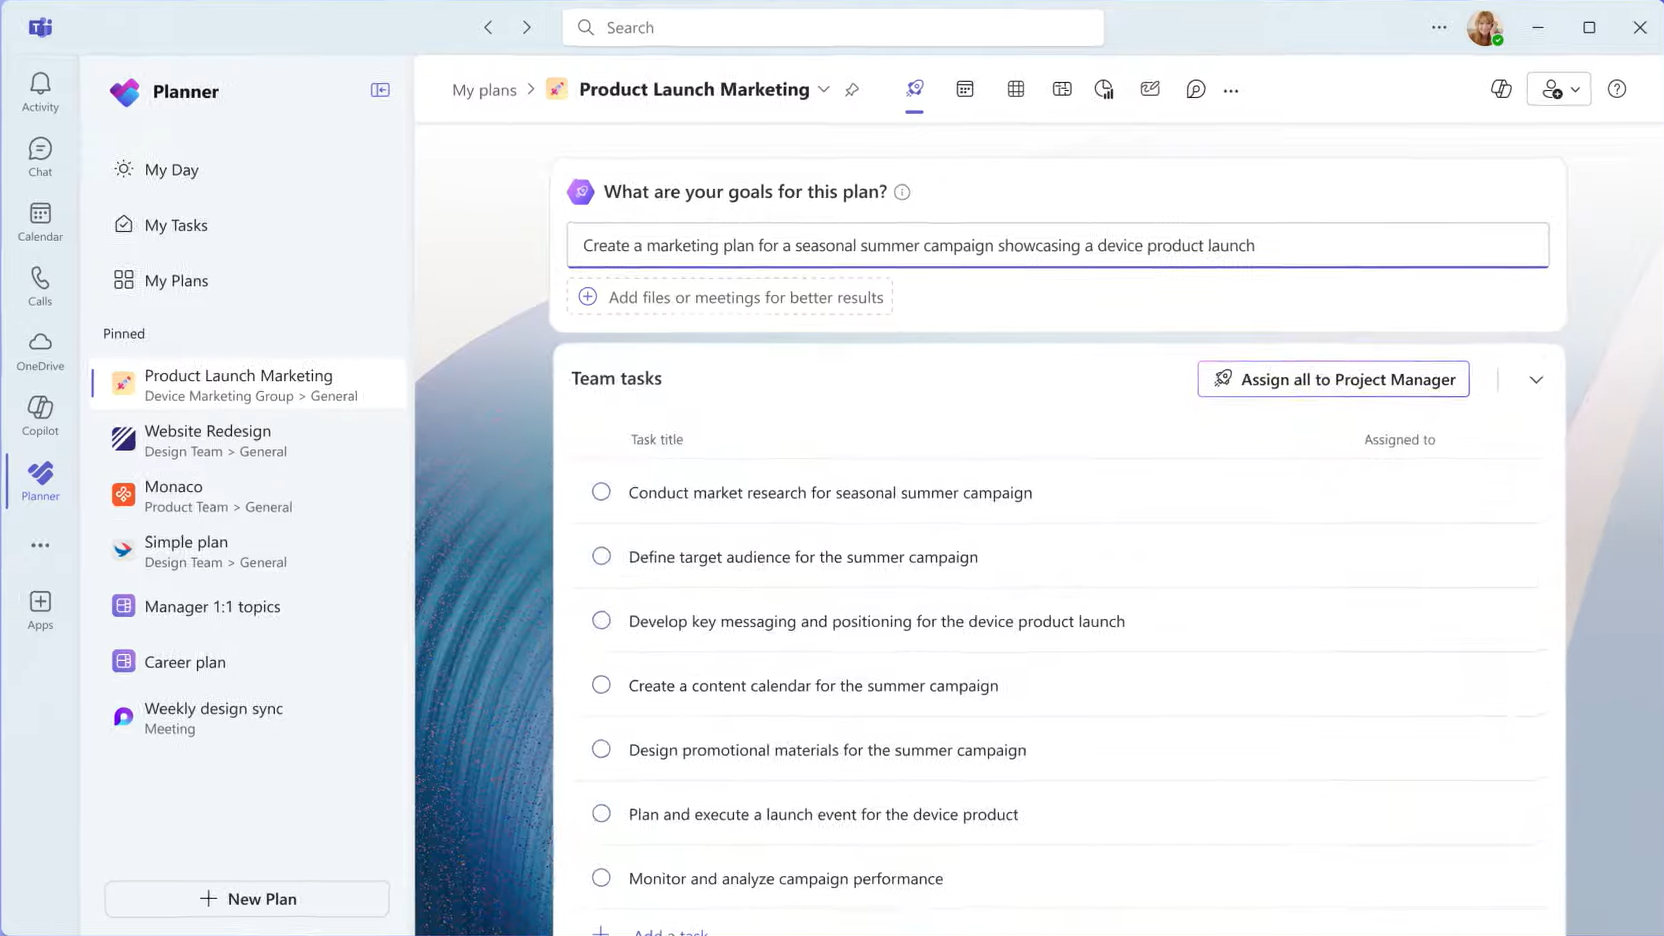Open OneDrive from the Teams rail
The height and width of the screenshot is (936, 1664).
pyautogui.click(x=40, y=351)
